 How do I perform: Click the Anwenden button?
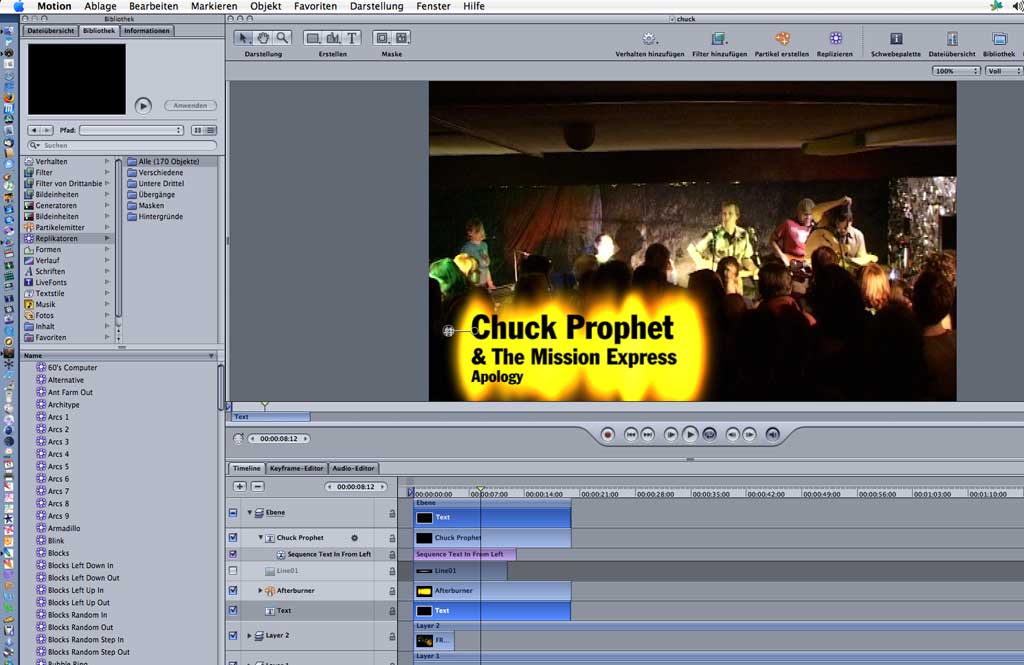point(190,105)
